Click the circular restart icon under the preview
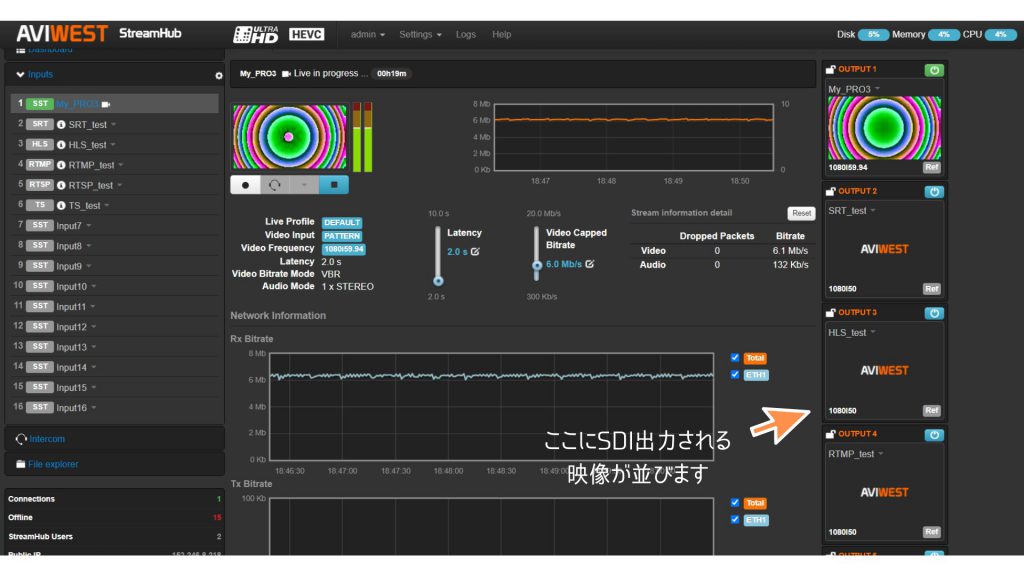The height and width of the screenshot is (576, 1024). tap(275, 185)
